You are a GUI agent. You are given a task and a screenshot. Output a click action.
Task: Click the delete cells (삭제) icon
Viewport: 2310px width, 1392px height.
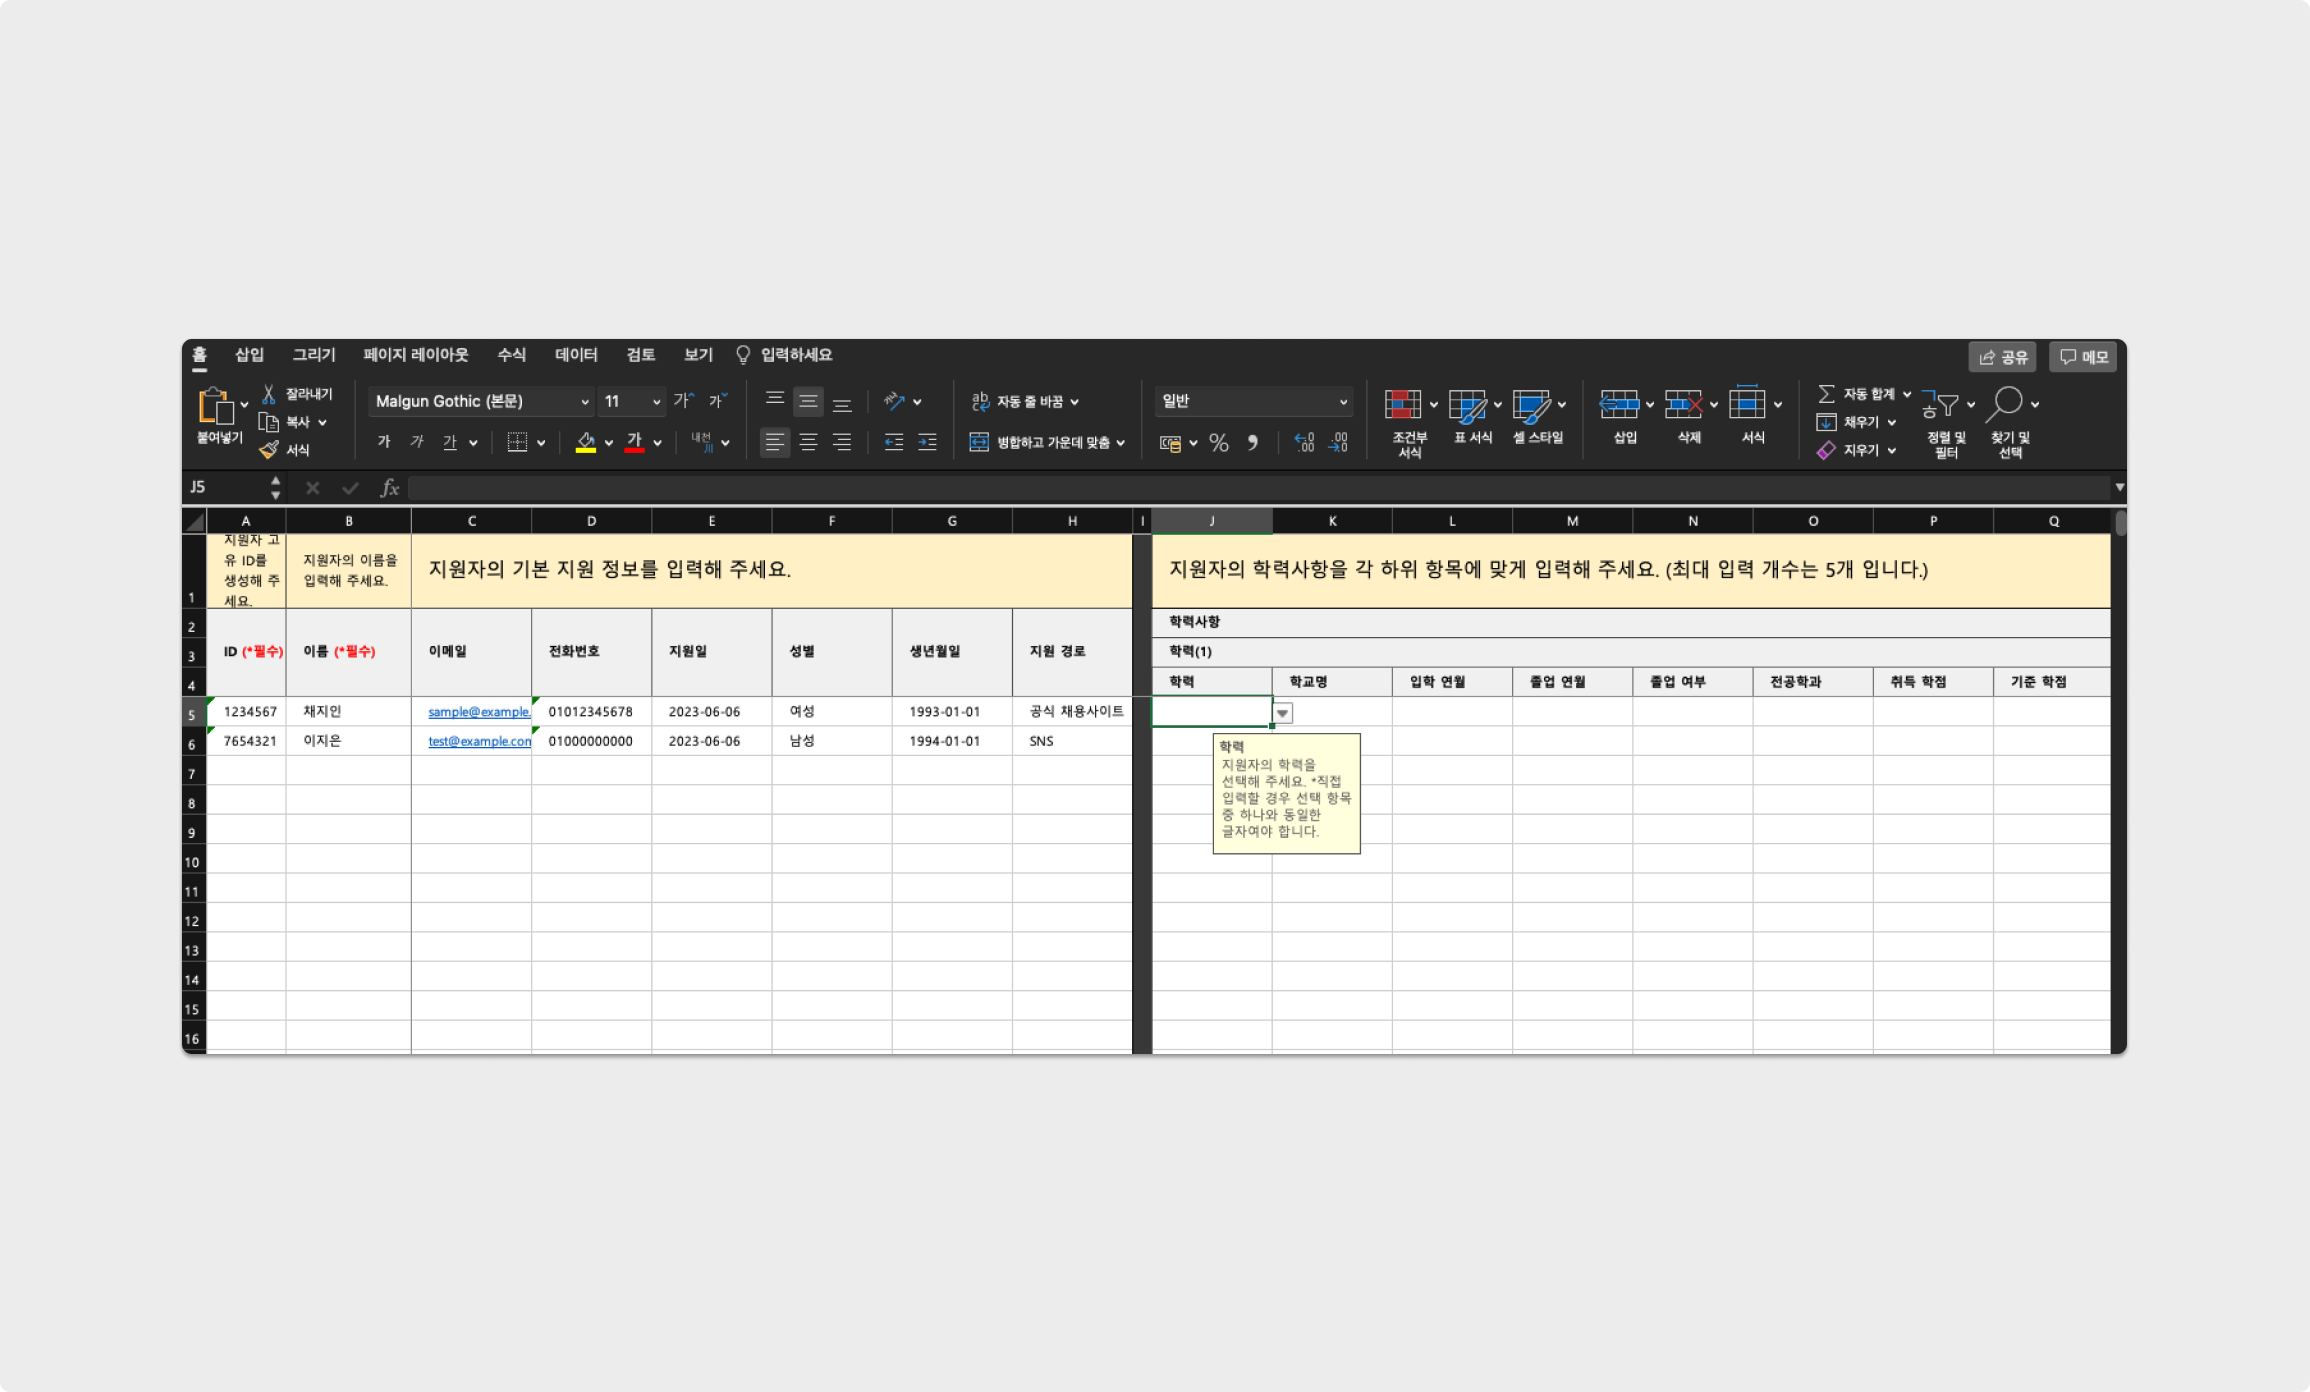pyautogui.click(x=1684, y=404)
